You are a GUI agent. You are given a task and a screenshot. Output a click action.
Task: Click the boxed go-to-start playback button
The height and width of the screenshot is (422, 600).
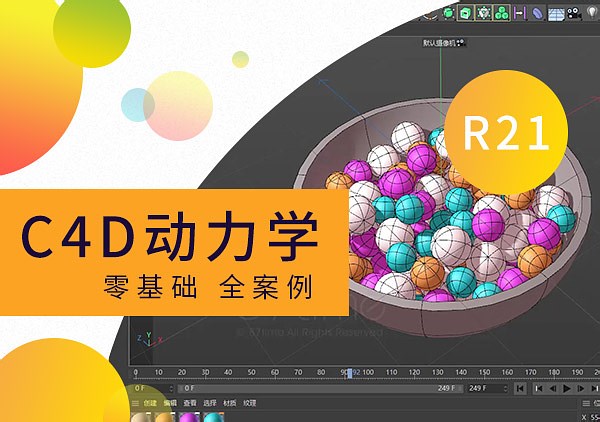(x=520, y=388)
